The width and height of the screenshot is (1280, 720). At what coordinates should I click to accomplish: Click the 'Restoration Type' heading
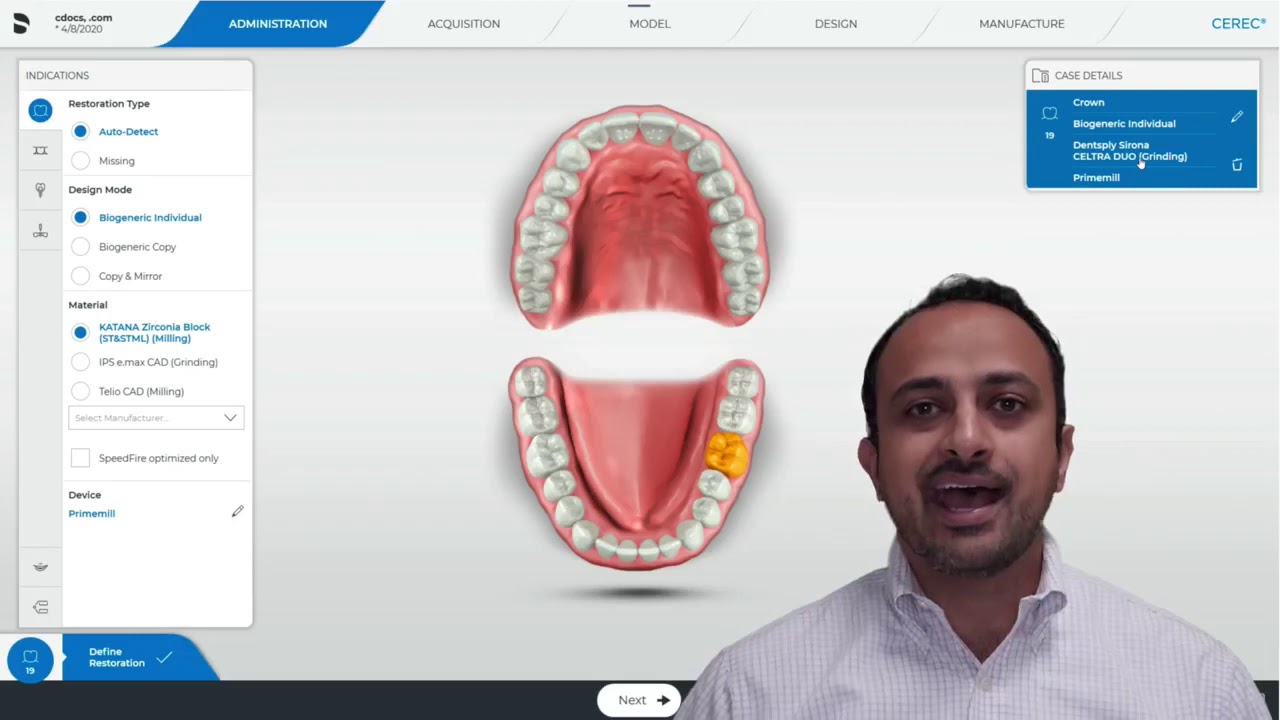pyautogui.click(x=109, y=103)
